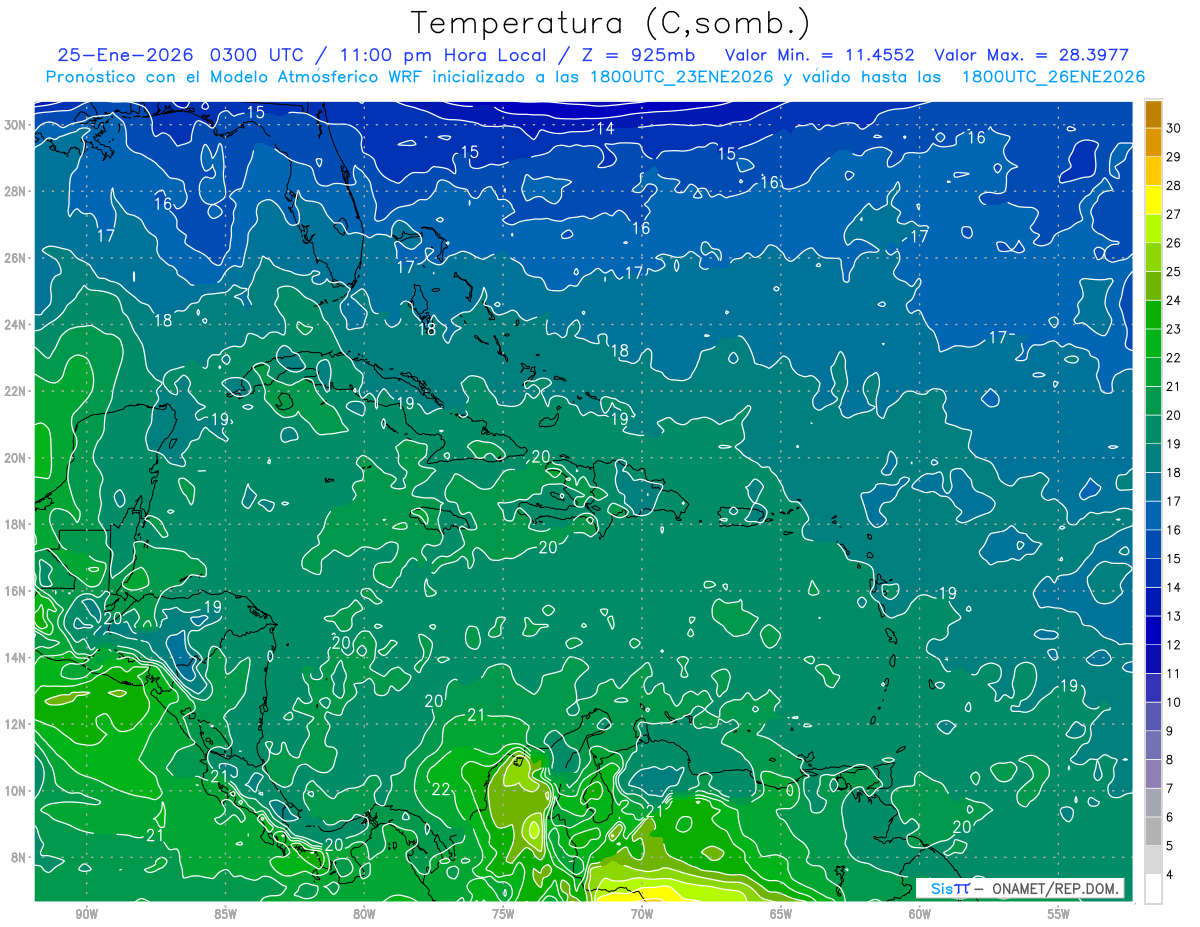Screen dimensions: 1200x927
Task: Click the colorbar label "25"
Action: coord(1174,272)
